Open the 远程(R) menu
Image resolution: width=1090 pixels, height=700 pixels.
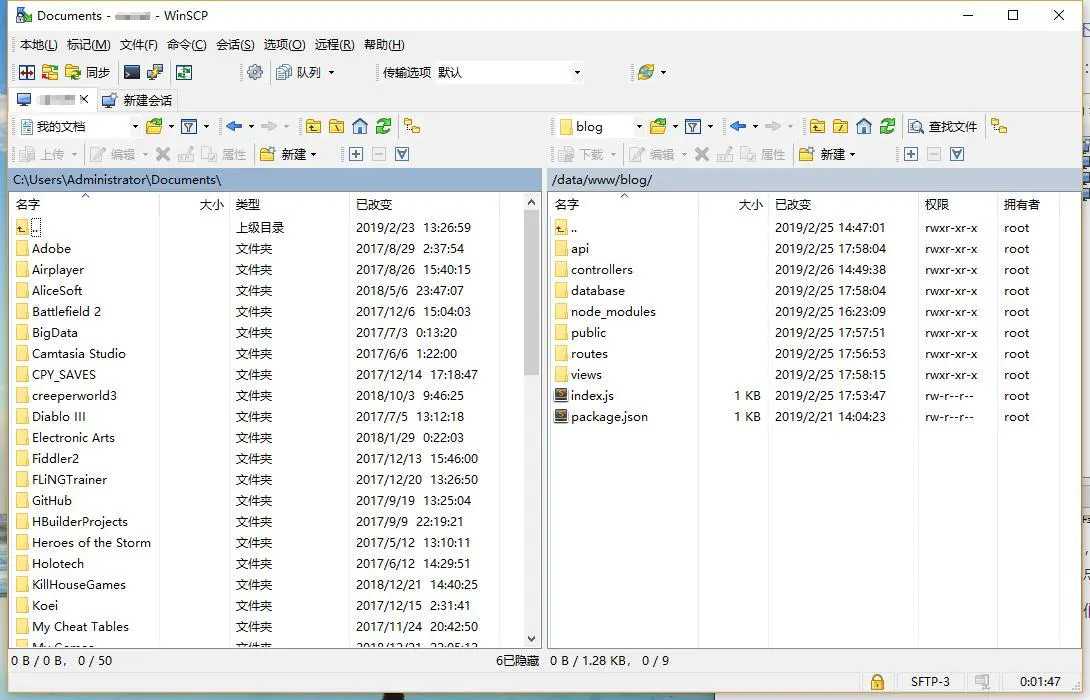pyautogui.click(x=334, y=44)
